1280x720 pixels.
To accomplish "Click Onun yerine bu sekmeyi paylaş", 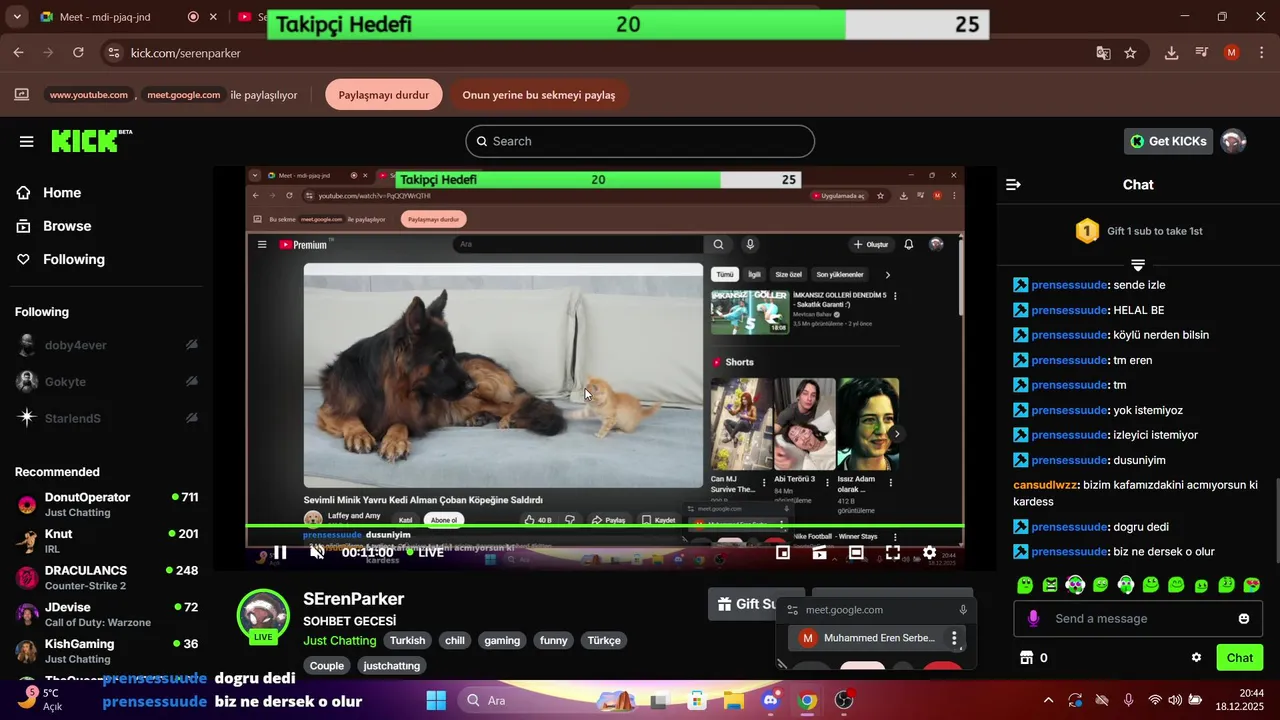I will (x=539, y=95).
